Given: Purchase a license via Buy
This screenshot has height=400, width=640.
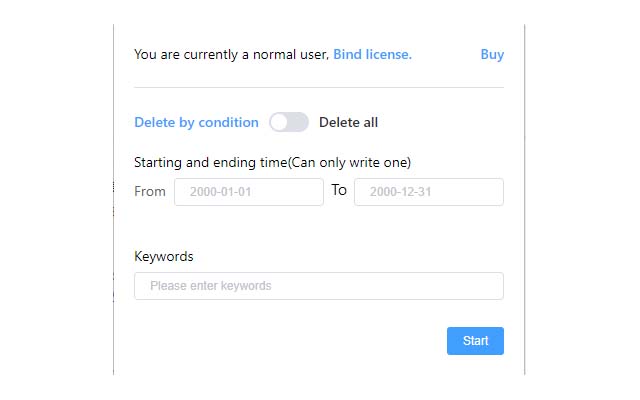Looking at the screenshot, I should [492, 54].
